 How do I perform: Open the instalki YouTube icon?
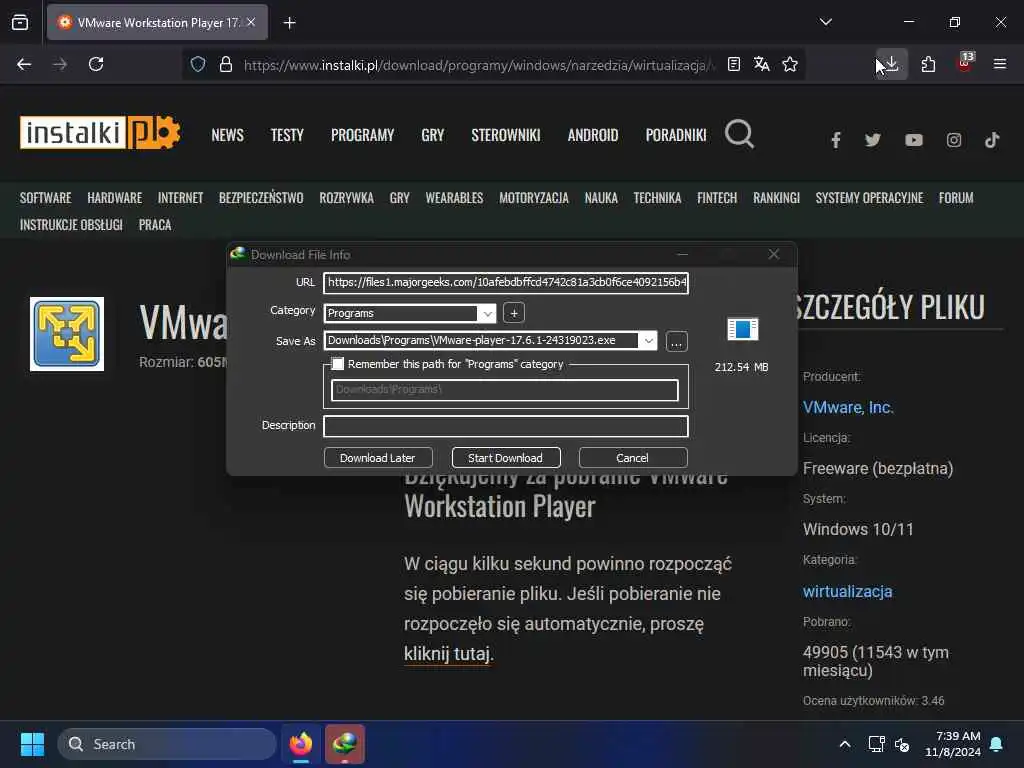tap(914, 140)
